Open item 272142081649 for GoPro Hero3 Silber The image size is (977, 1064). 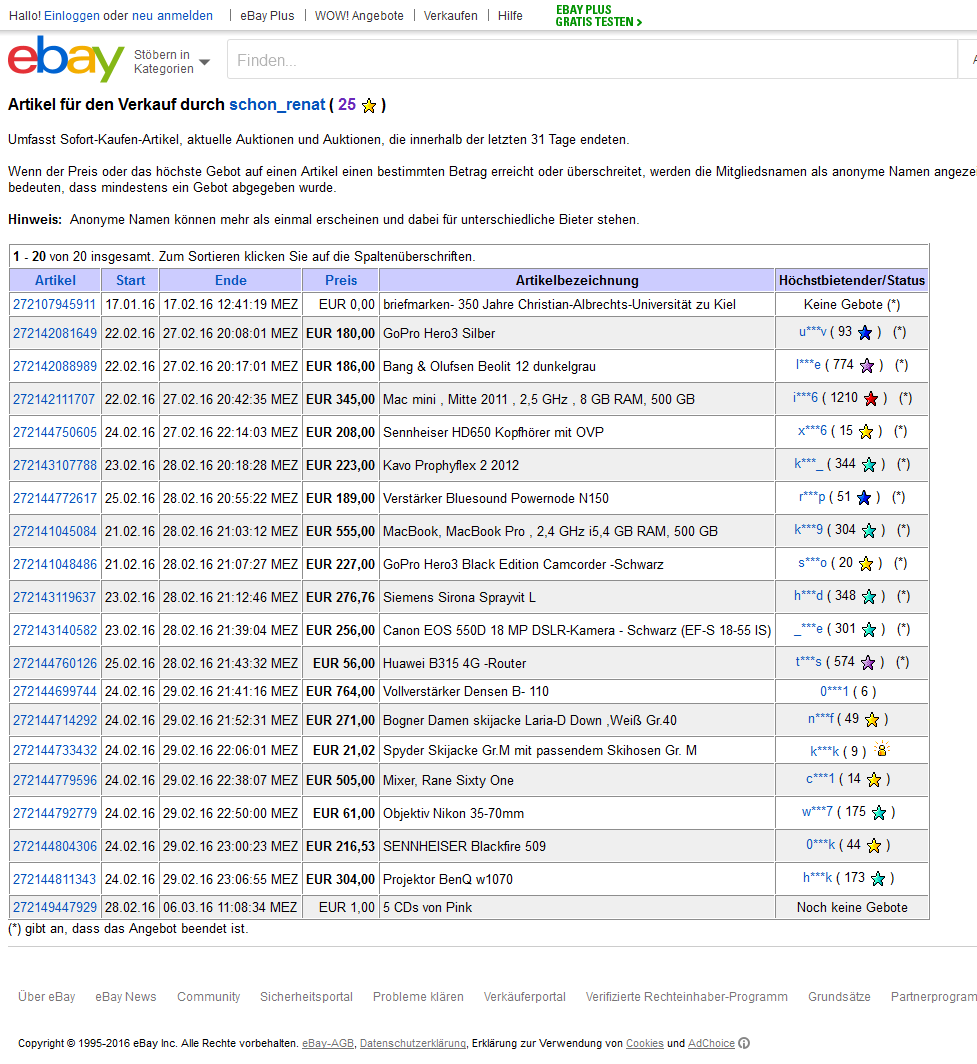click(x=54, y=333)
